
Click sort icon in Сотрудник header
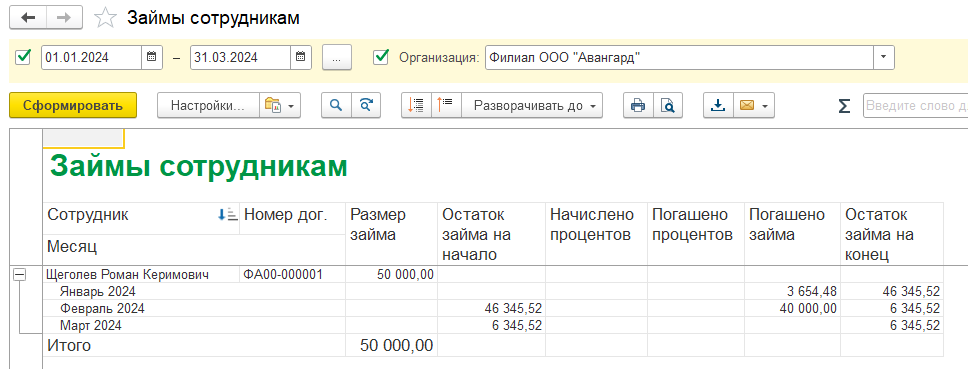(x=227, y=215)
